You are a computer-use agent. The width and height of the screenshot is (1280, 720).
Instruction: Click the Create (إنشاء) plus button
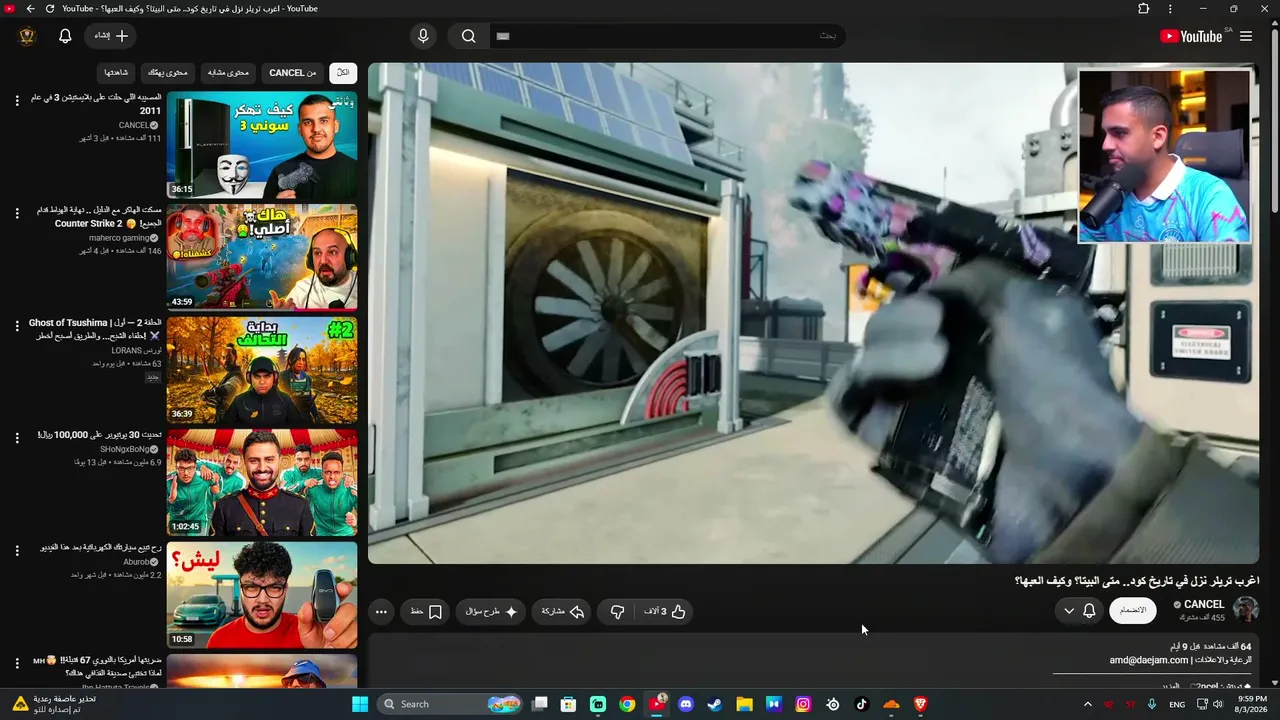[110, 36]
